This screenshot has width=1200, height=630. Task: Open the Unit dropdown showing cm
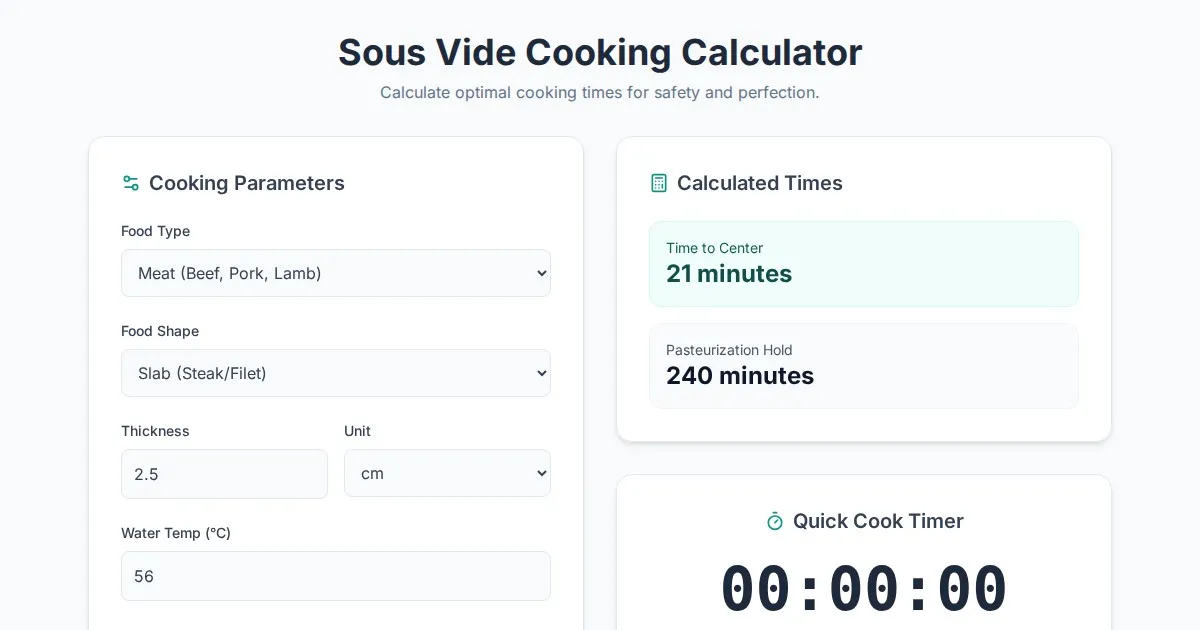[x=447, y=473]
